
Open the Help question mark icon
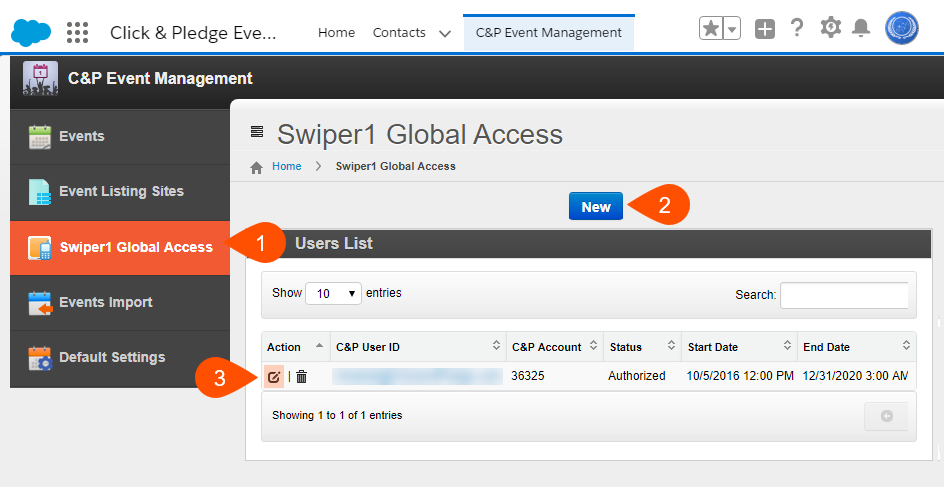point(797,28)
